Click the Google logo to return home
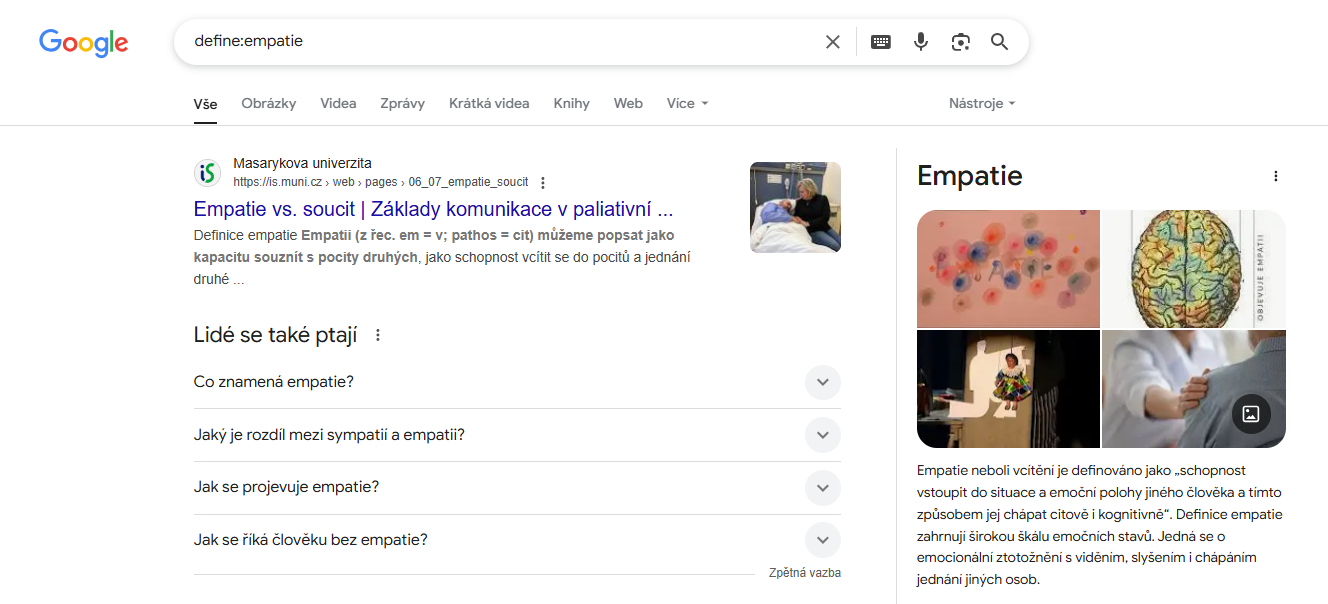 click(x=83, y=42)
